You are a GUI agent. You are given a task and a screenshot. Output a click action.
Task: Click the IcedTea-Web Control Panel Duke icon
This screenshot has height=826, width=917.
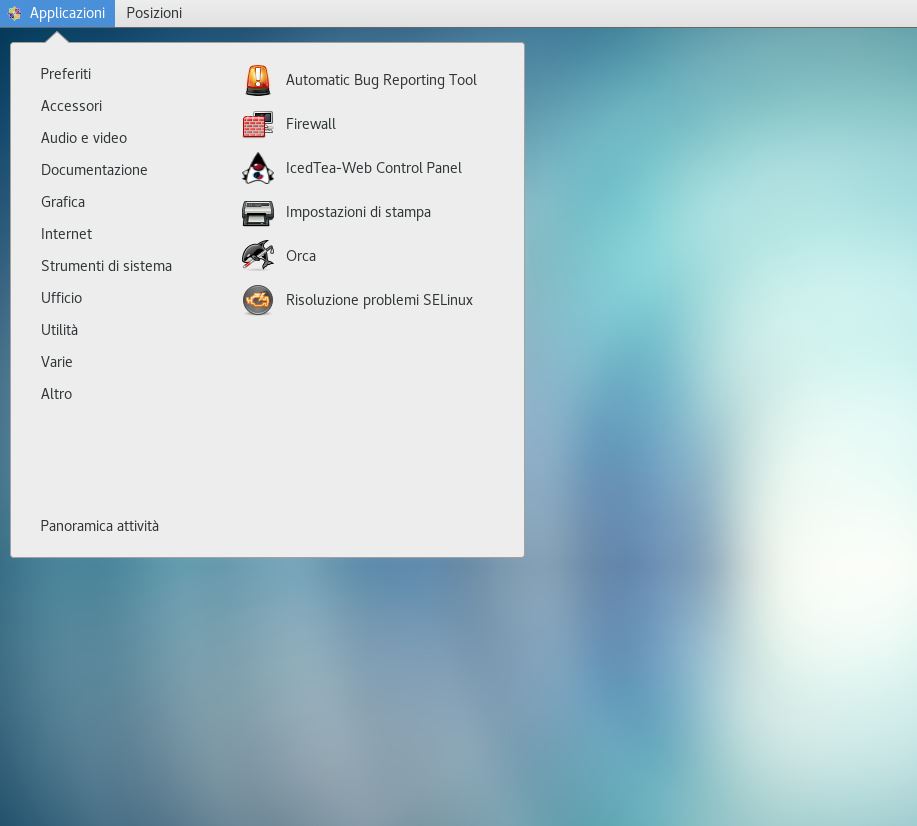coord(258,168)
